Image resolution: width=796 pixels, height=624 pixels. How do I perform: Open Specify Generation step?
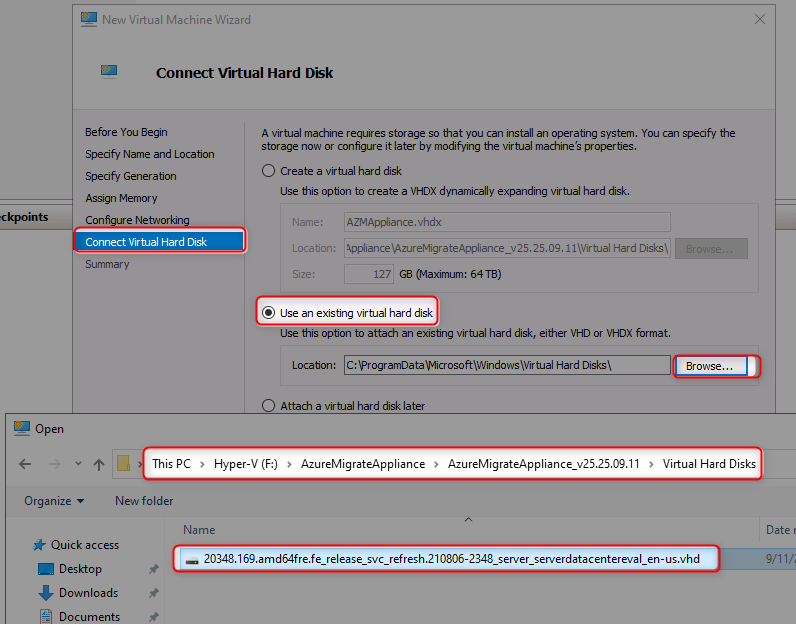click(131, 176)
